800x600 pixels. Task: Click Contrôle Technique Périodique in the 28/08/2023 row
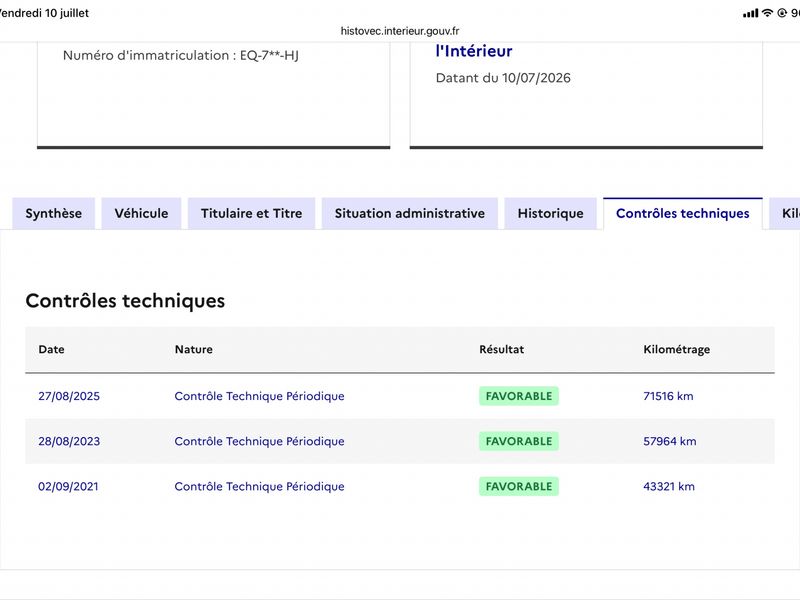[x=259, y=441]
